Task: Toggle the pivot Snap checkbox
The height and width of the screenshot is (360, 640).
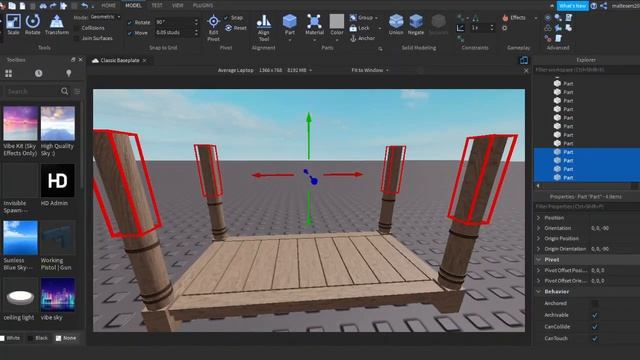Action: 227,18
